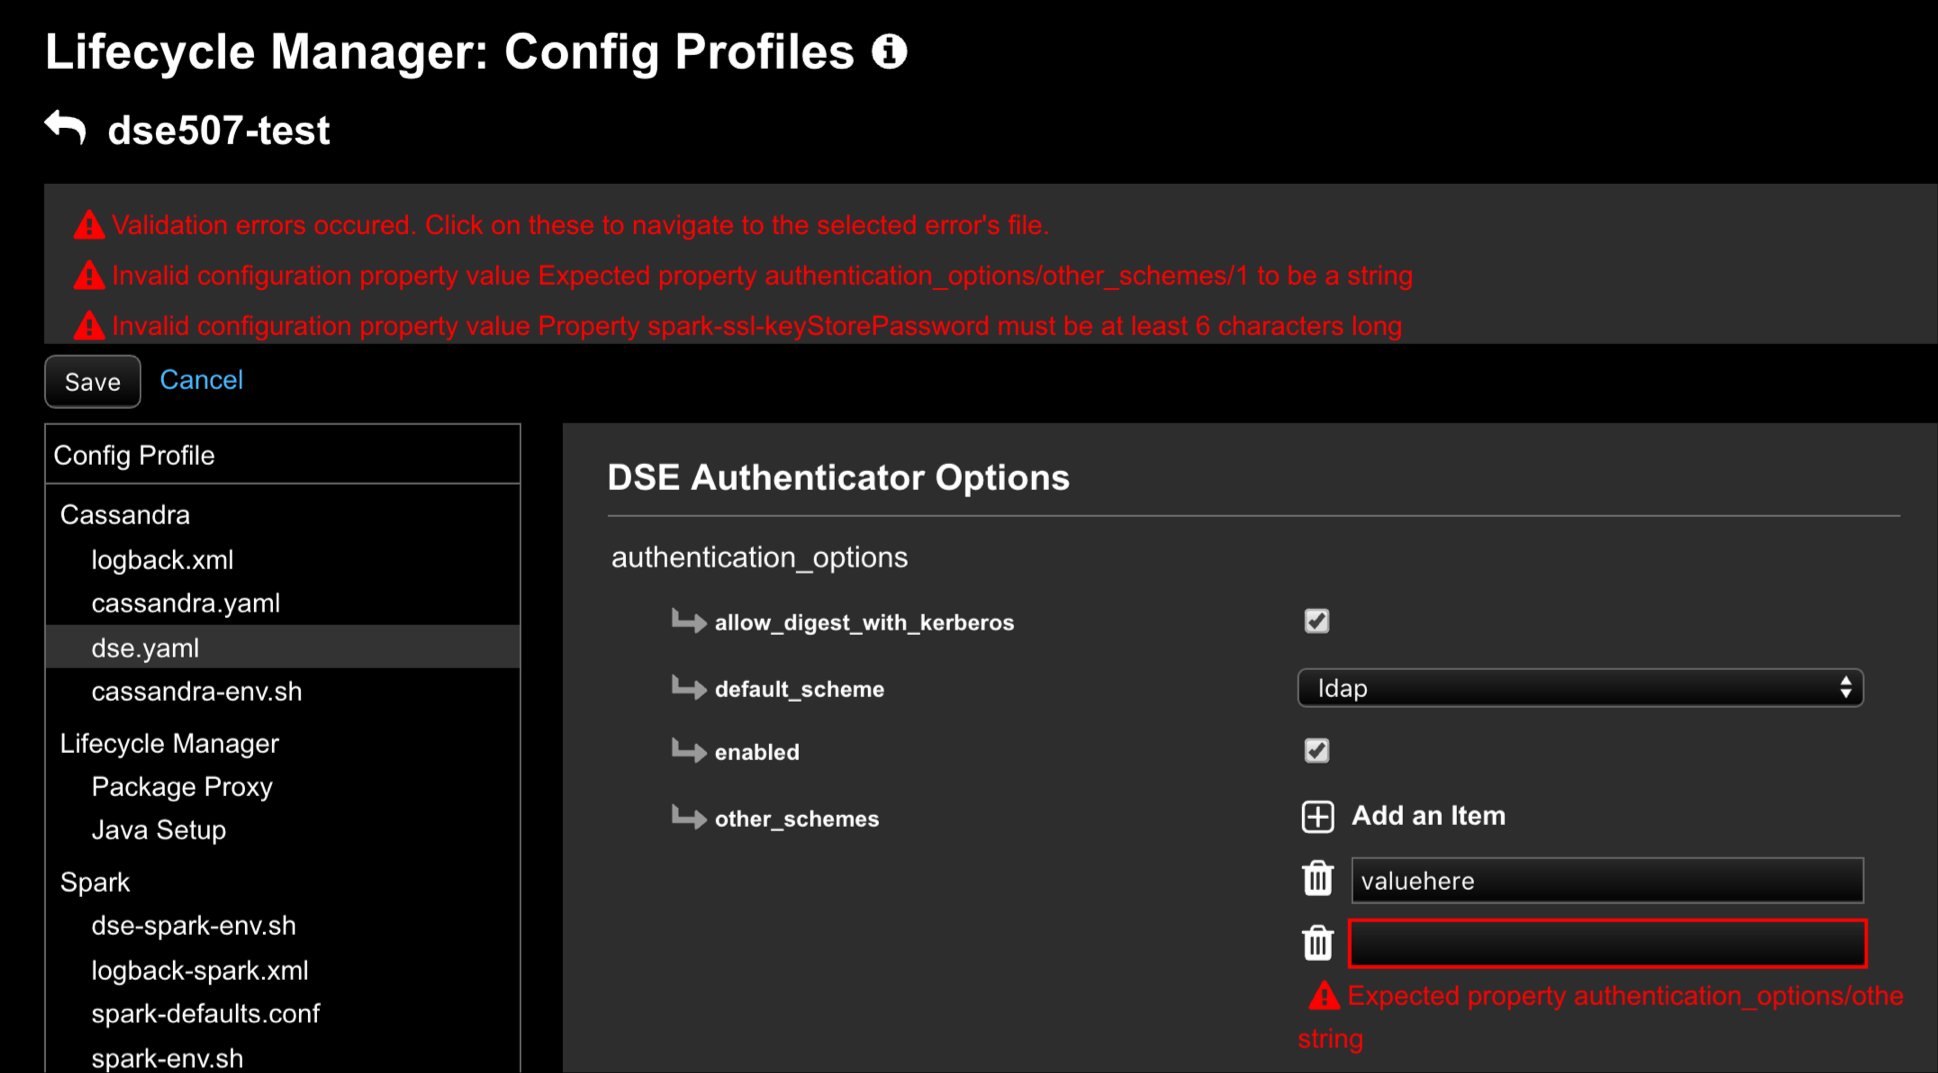Screen dimensions: 1938x1073
Task: Click the back arrow next to dse507-test
Action: [x=63, y=127]
